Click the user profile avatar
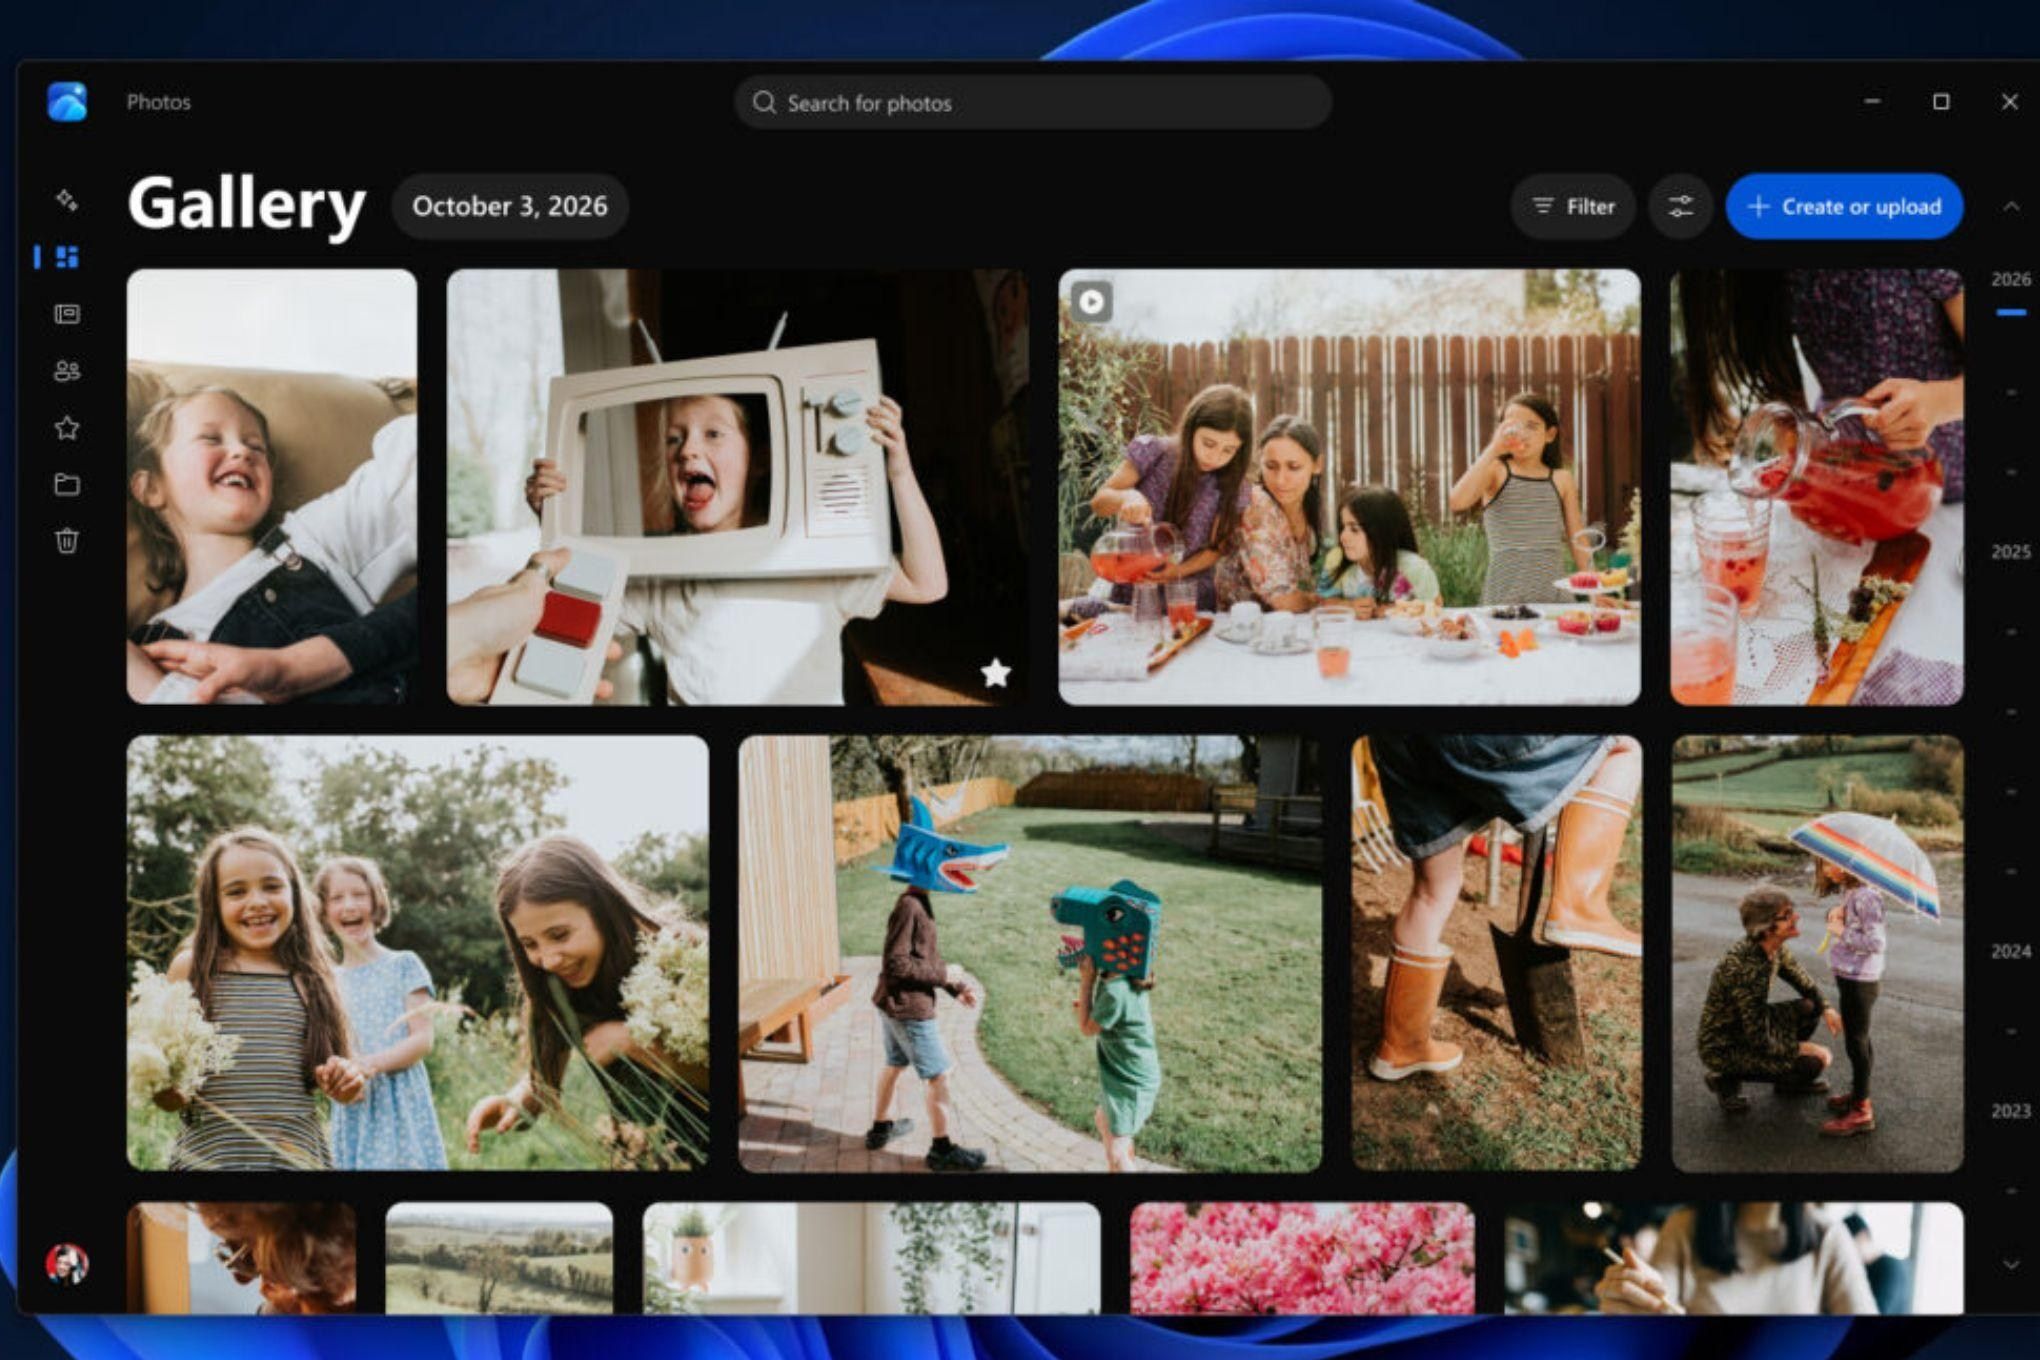Screen dimensions: 2040x1360 coord(67,1264)
